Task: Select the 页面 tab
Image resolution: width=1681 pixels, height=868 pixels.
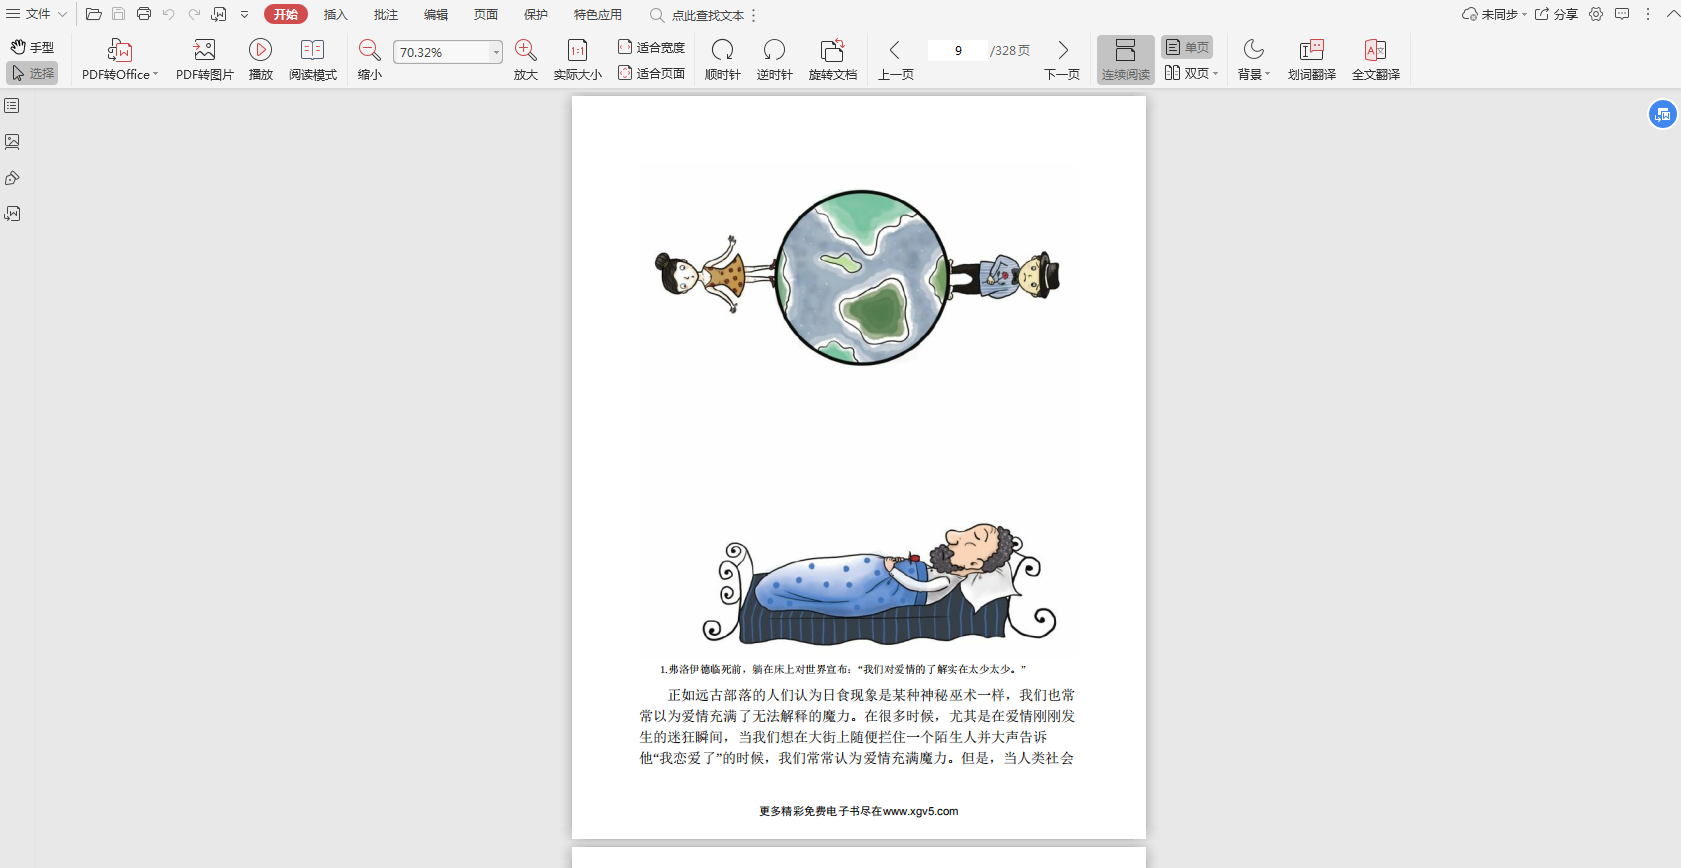Action: pos(486,14)
